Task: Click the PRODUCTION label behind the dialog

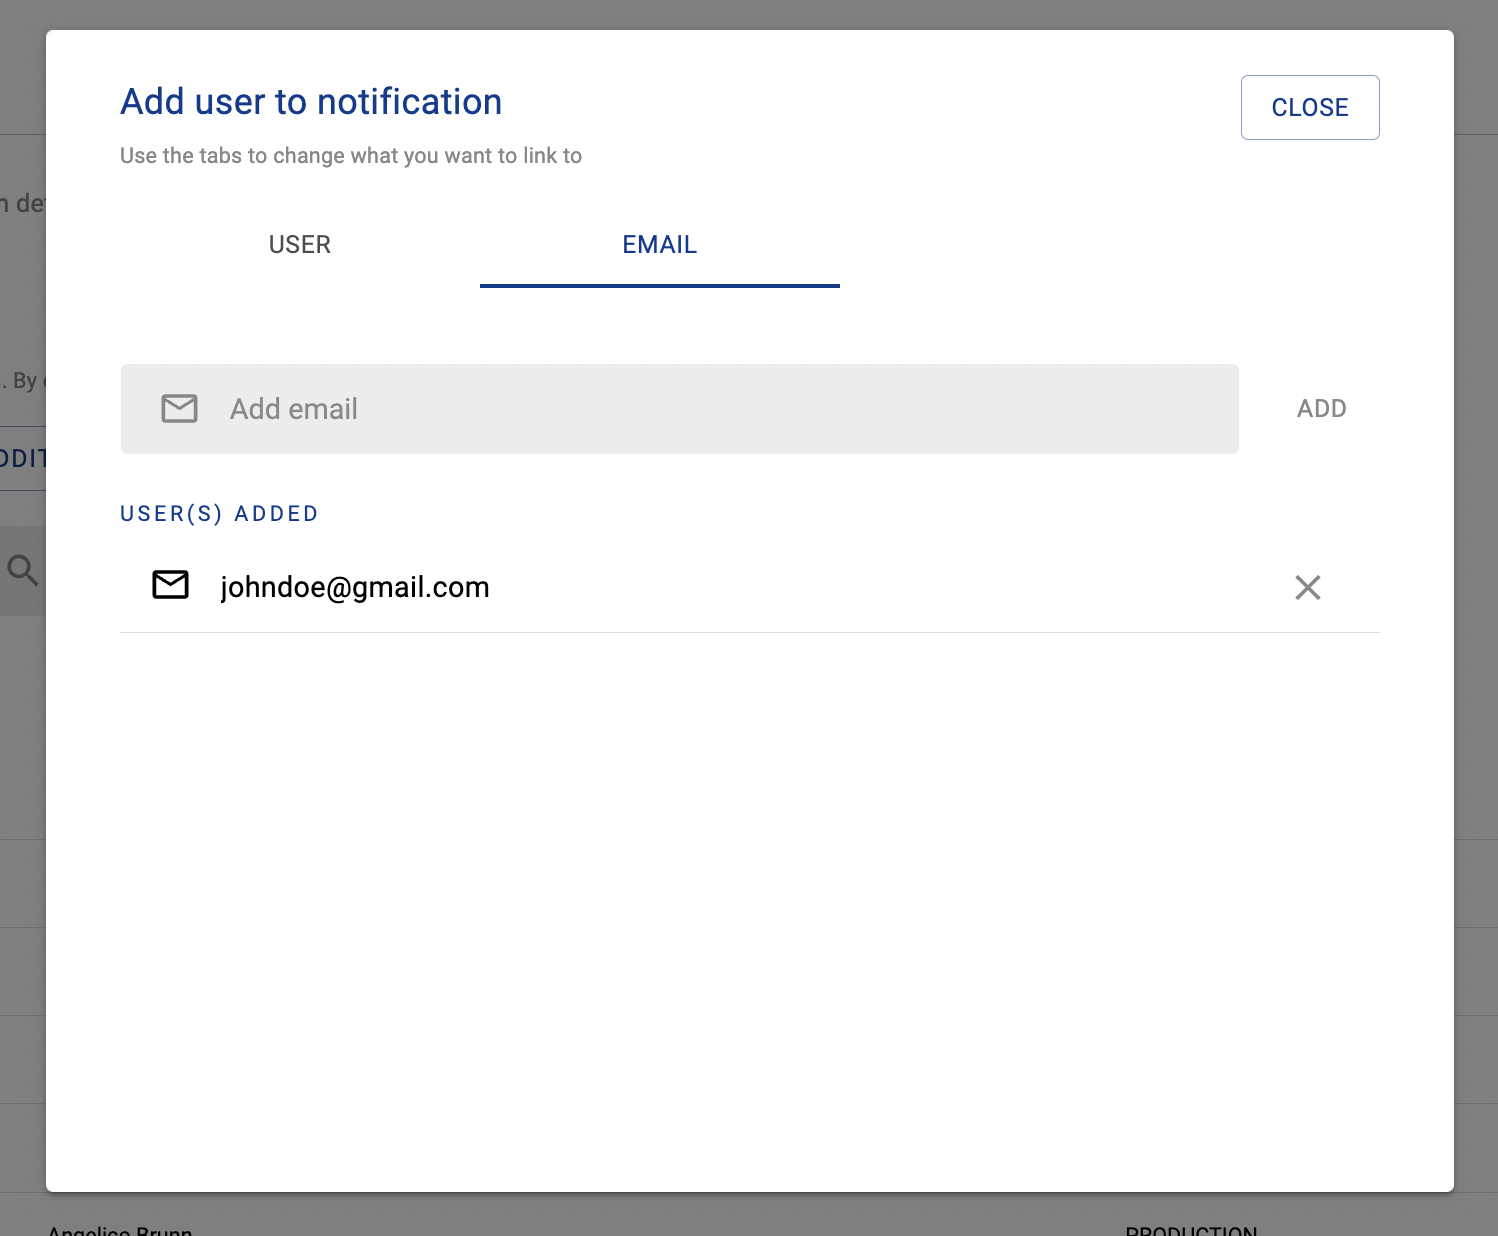Action: [1190, 1229]
